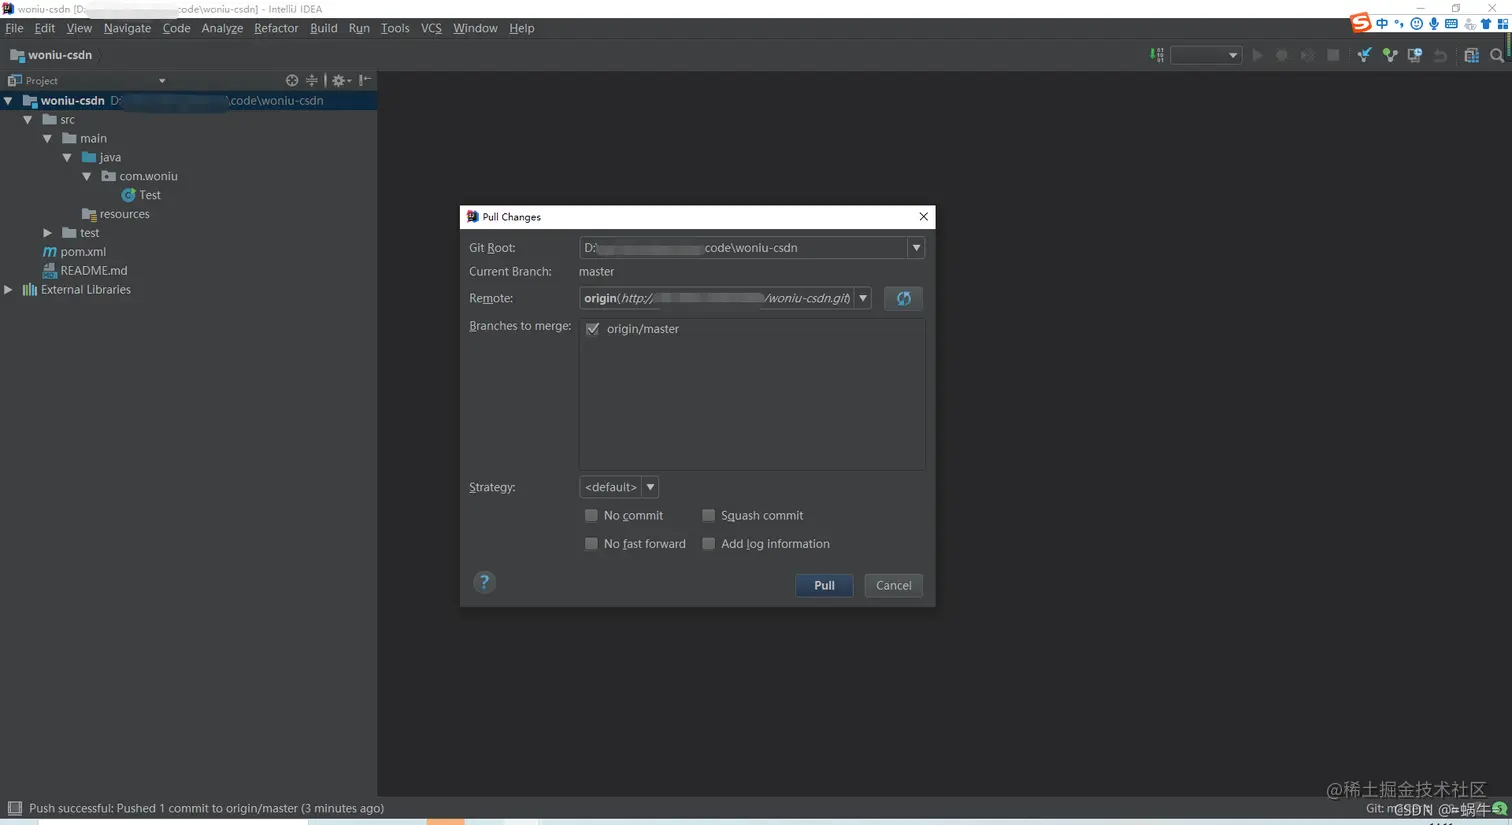Expand the test folder node

(x=47, y=233)
